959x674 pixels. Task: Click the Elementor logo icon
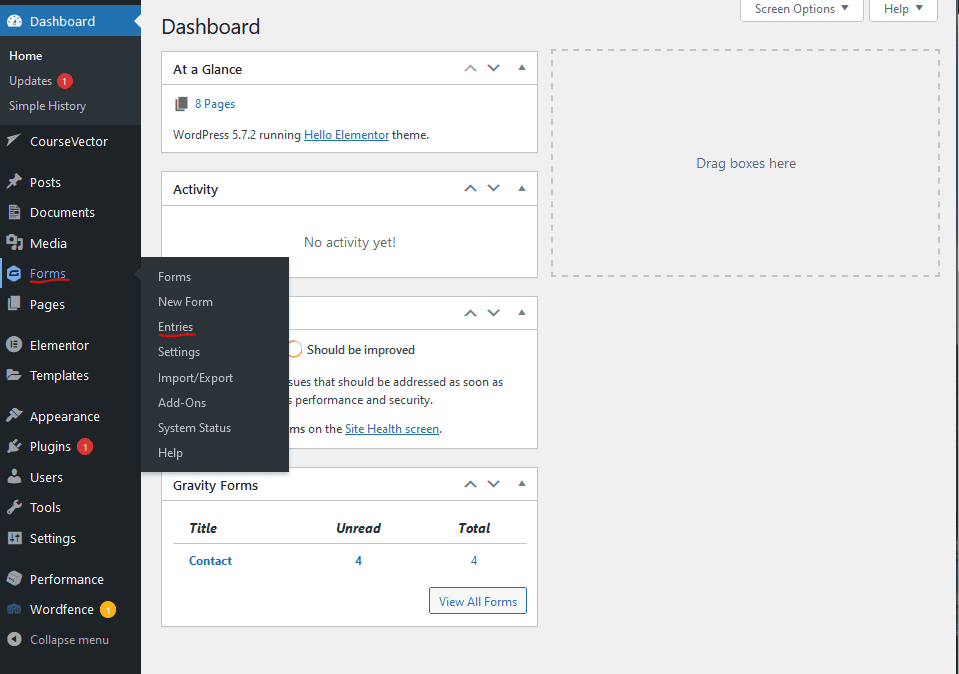(14, 345)
